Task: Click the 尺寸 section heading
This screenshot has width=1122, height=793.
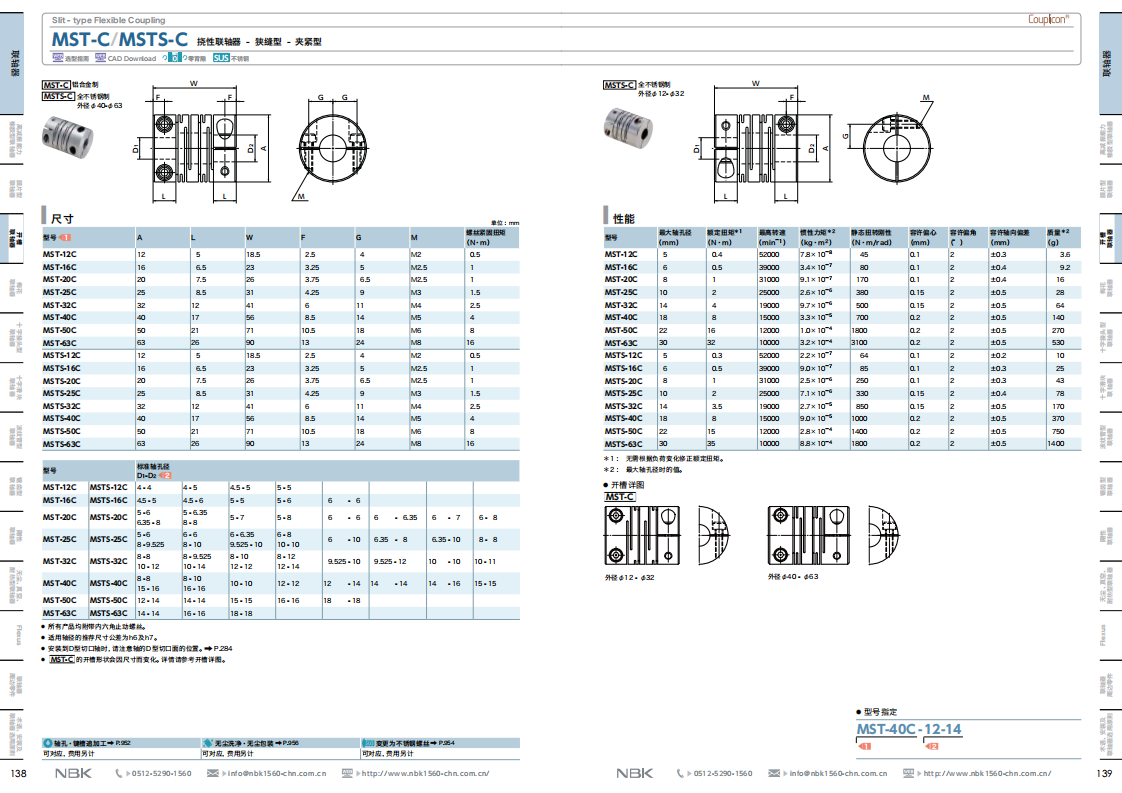Action: (x=62, y=218)
